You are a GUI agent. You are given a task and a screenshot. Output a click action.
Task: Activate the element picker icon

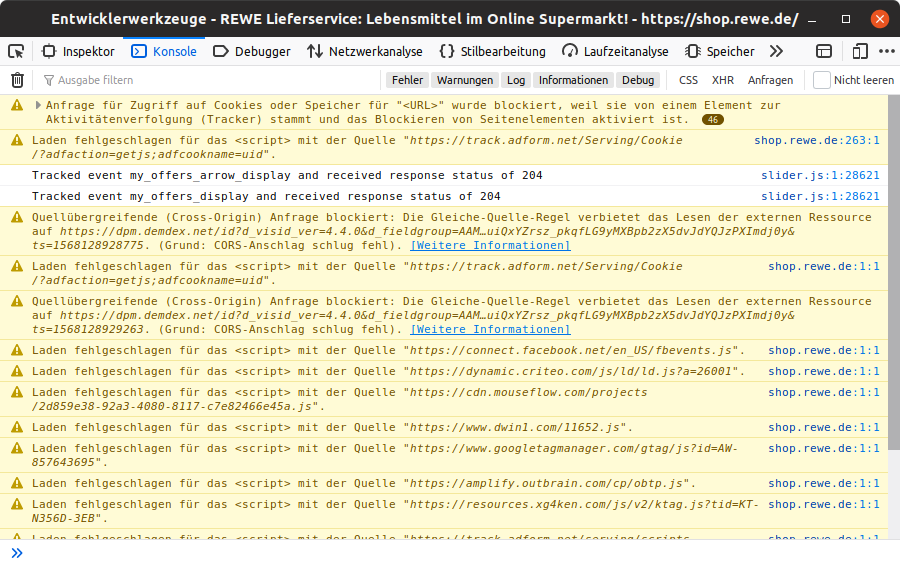[16, 52]
